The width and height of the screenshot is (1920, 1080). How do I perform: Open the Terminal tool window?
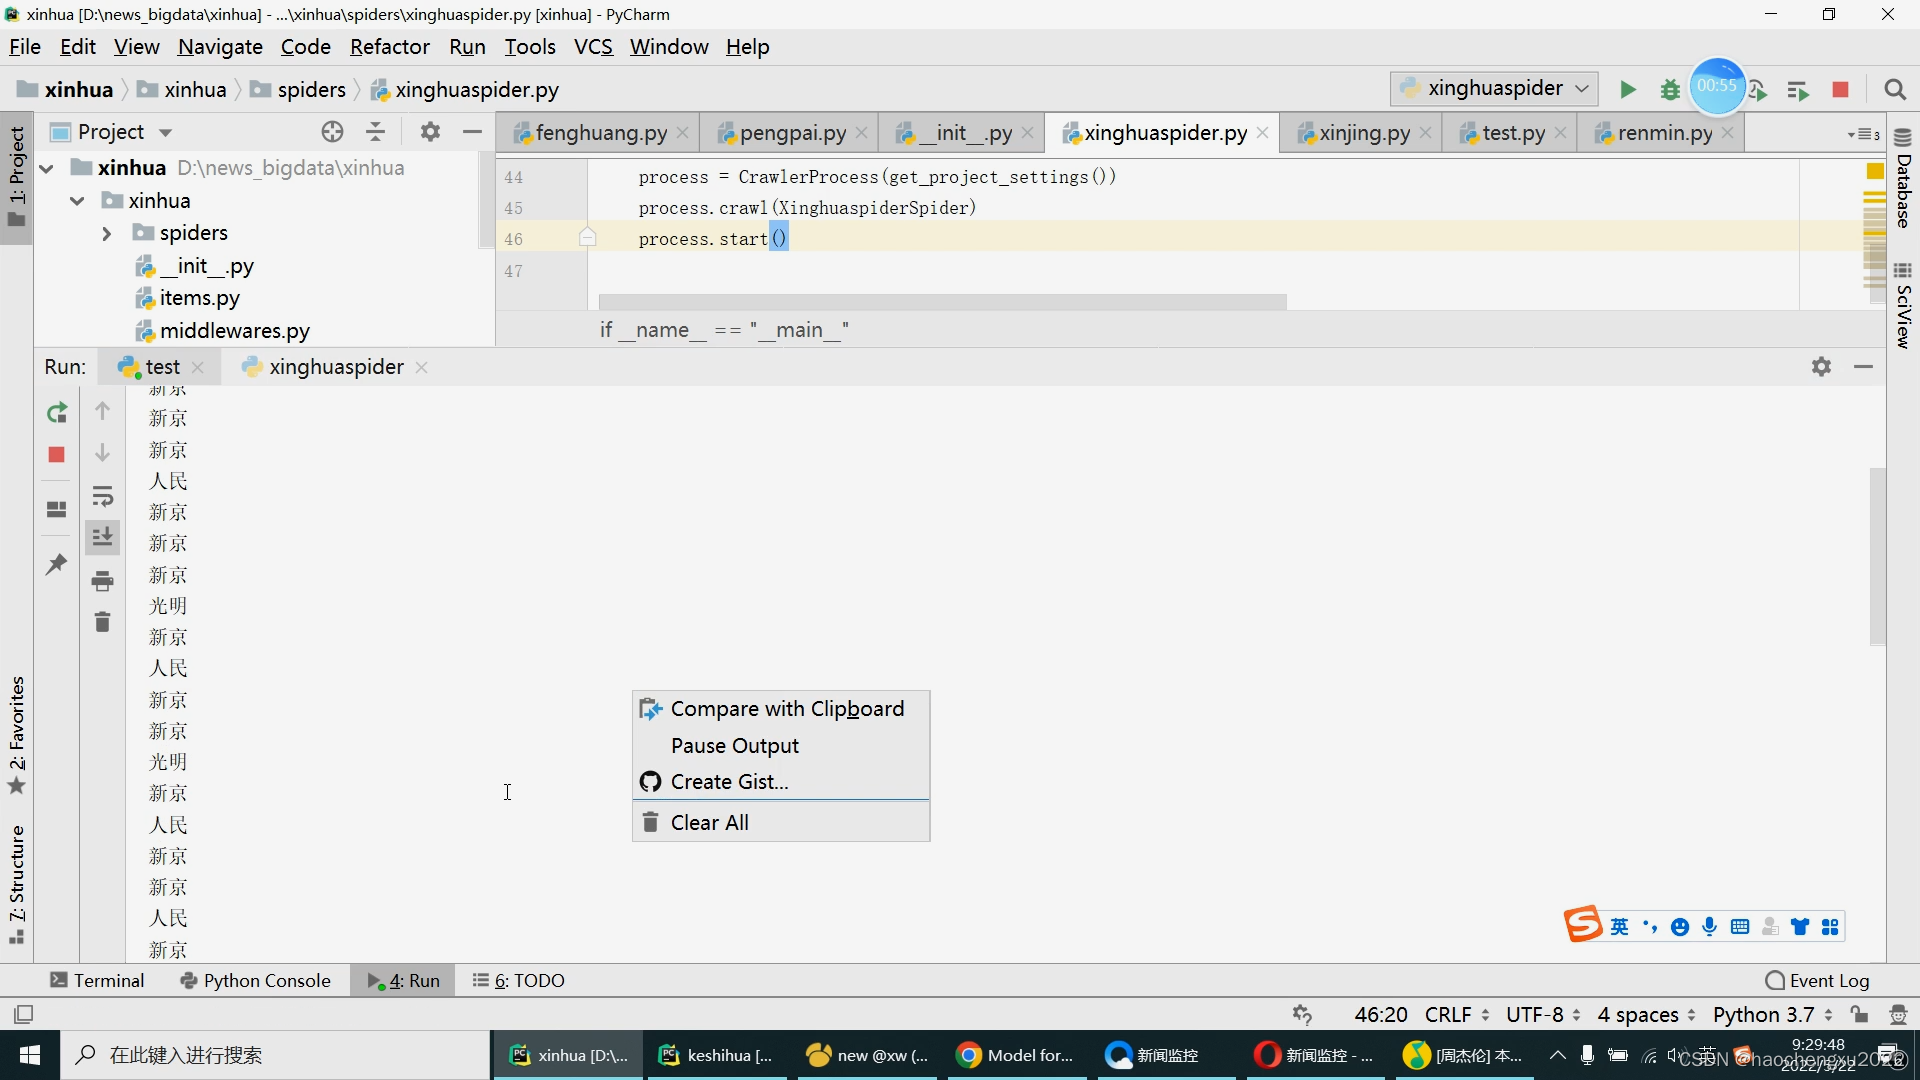[x=98, y=981]
